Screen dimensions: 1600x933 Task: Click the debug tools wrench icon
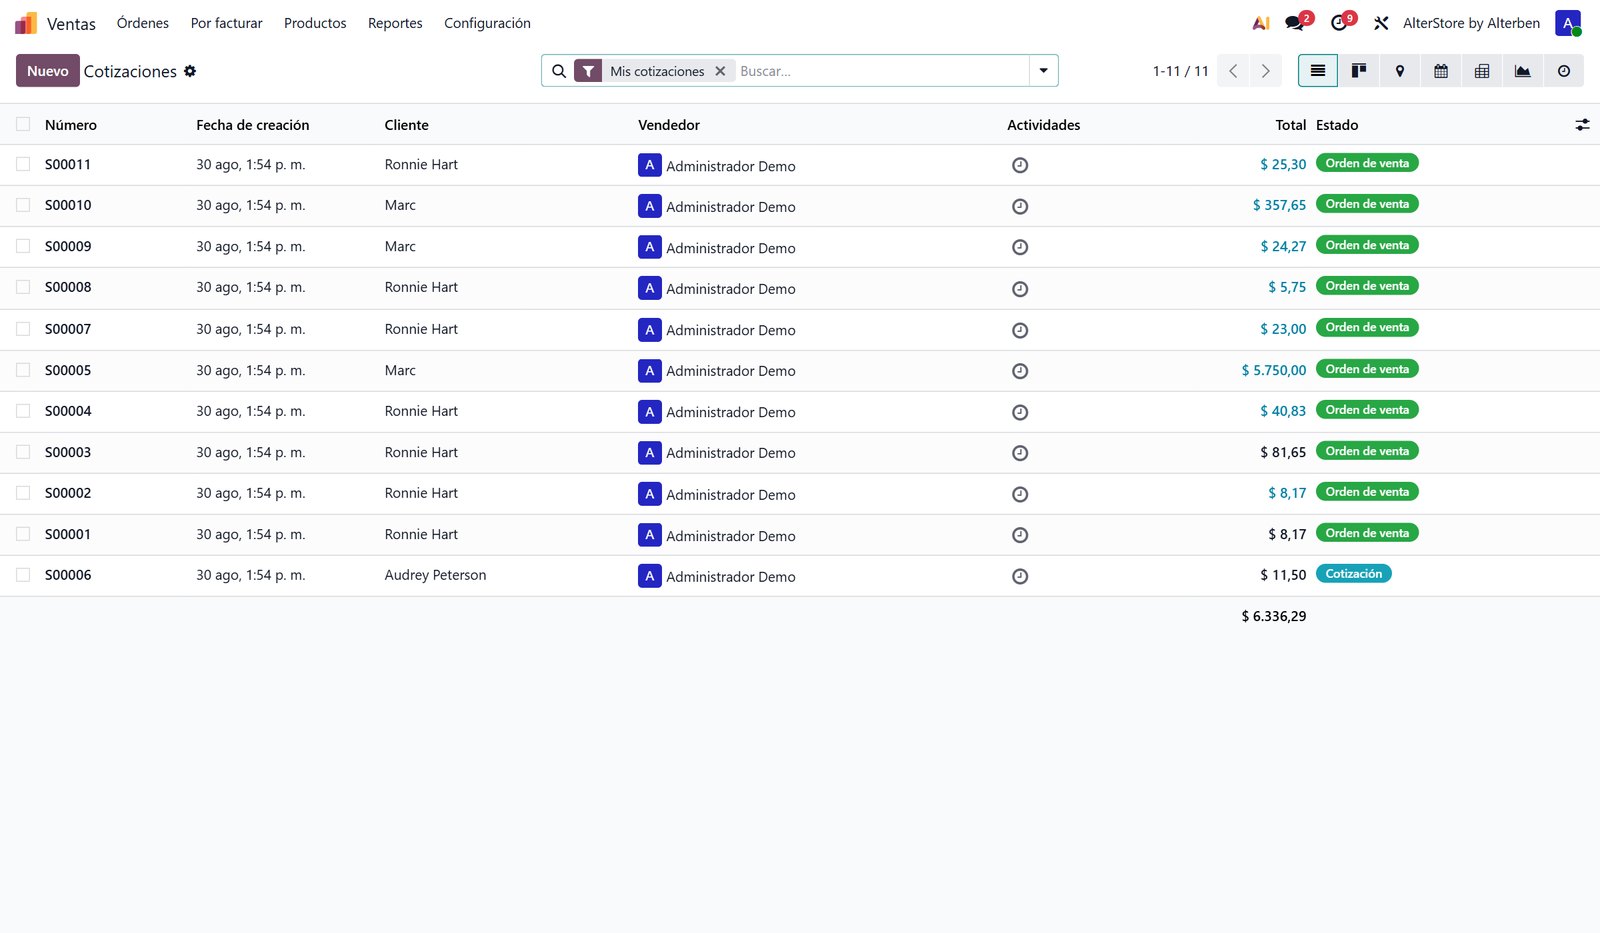(x=1381, y=23)
